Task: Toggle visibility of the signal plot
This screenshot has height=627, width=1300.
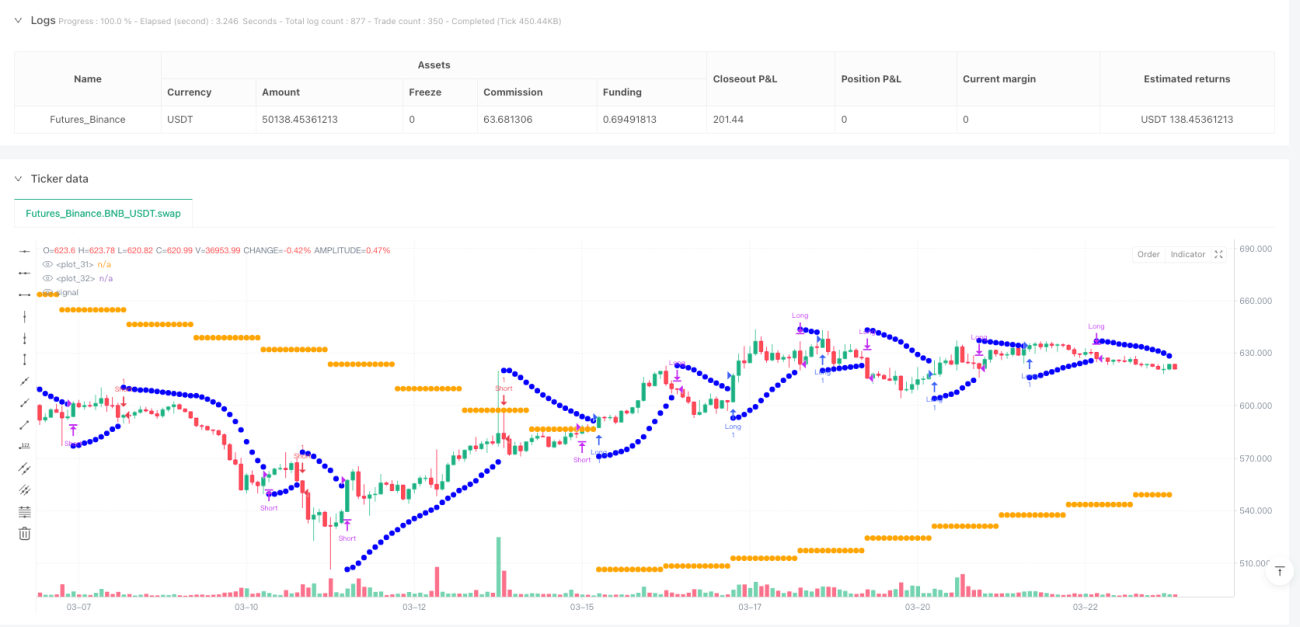Action: point(47,292)
